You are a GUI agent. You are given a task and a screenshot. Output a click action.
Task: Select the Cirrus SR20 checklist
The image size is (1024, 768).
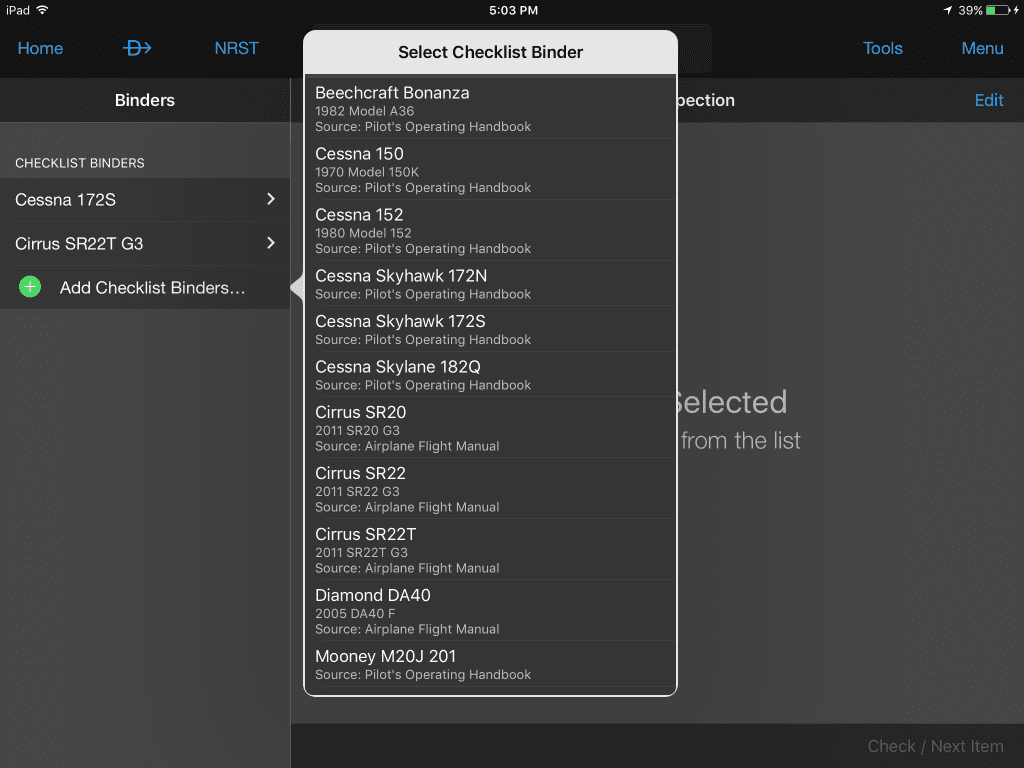[x=490, y=427]
